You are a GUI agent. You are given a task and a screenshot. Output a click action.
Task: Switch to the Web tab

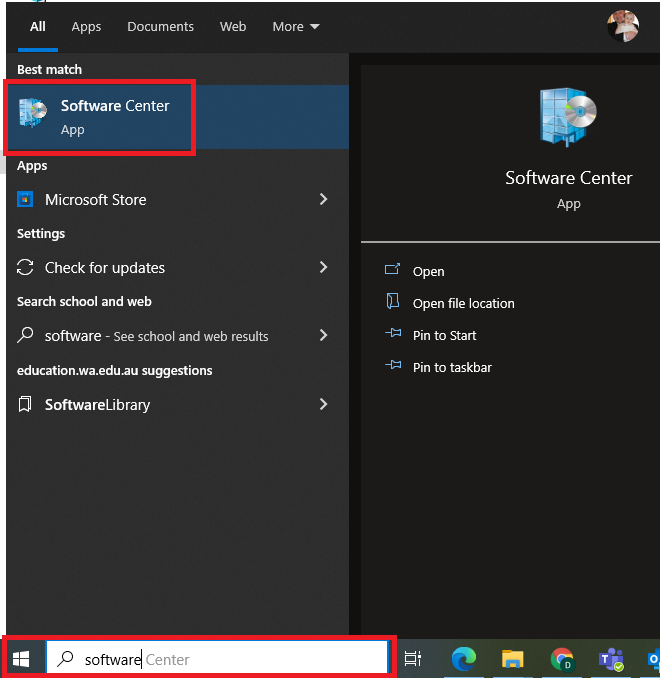233,27
